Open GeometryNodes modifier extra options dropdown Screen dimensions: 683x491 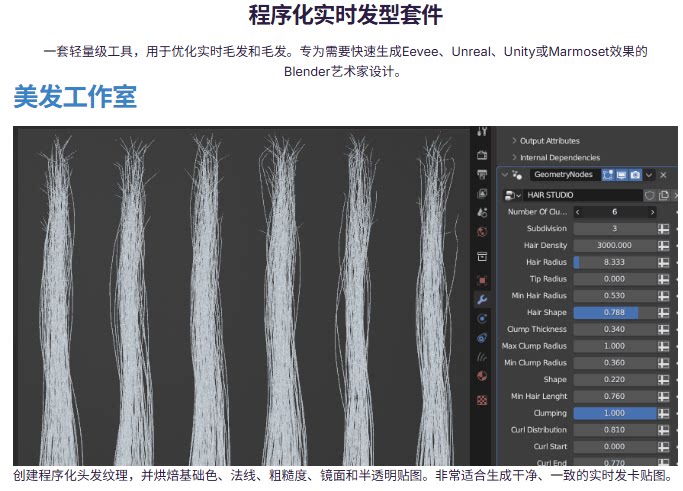pos(649,175)
